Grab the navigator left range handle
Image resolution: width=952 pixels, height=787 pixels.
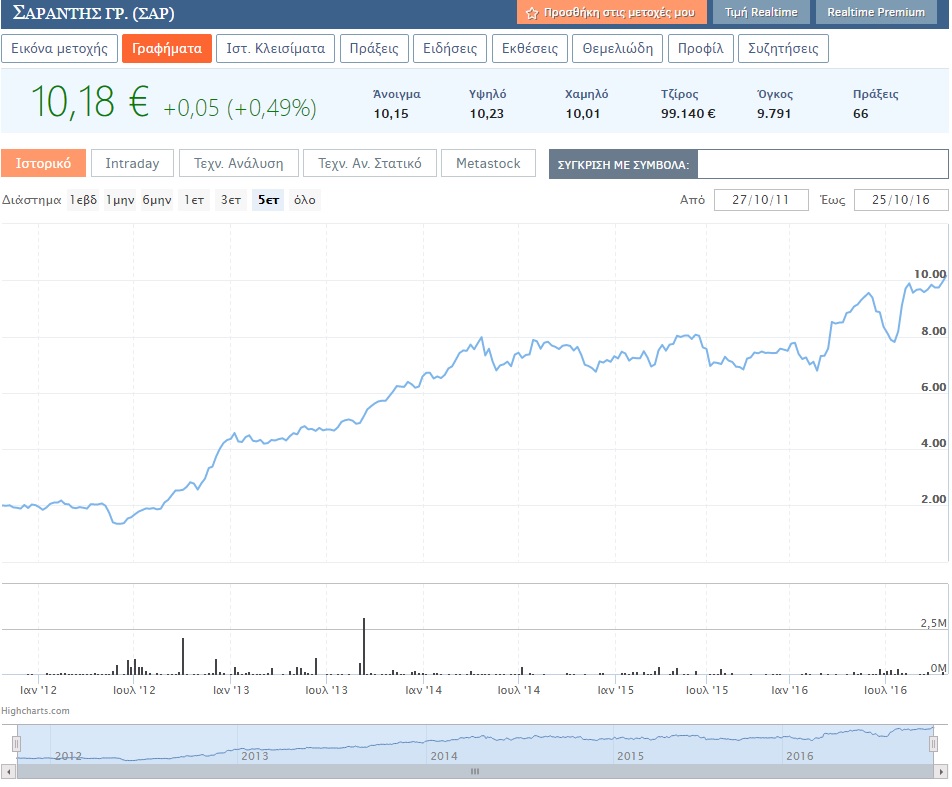(x=17, y=744)
